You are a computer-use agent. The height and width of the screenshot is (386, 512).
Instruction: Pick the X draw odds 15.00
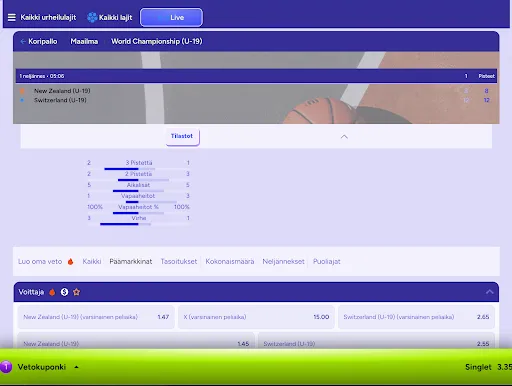[256, 317]
